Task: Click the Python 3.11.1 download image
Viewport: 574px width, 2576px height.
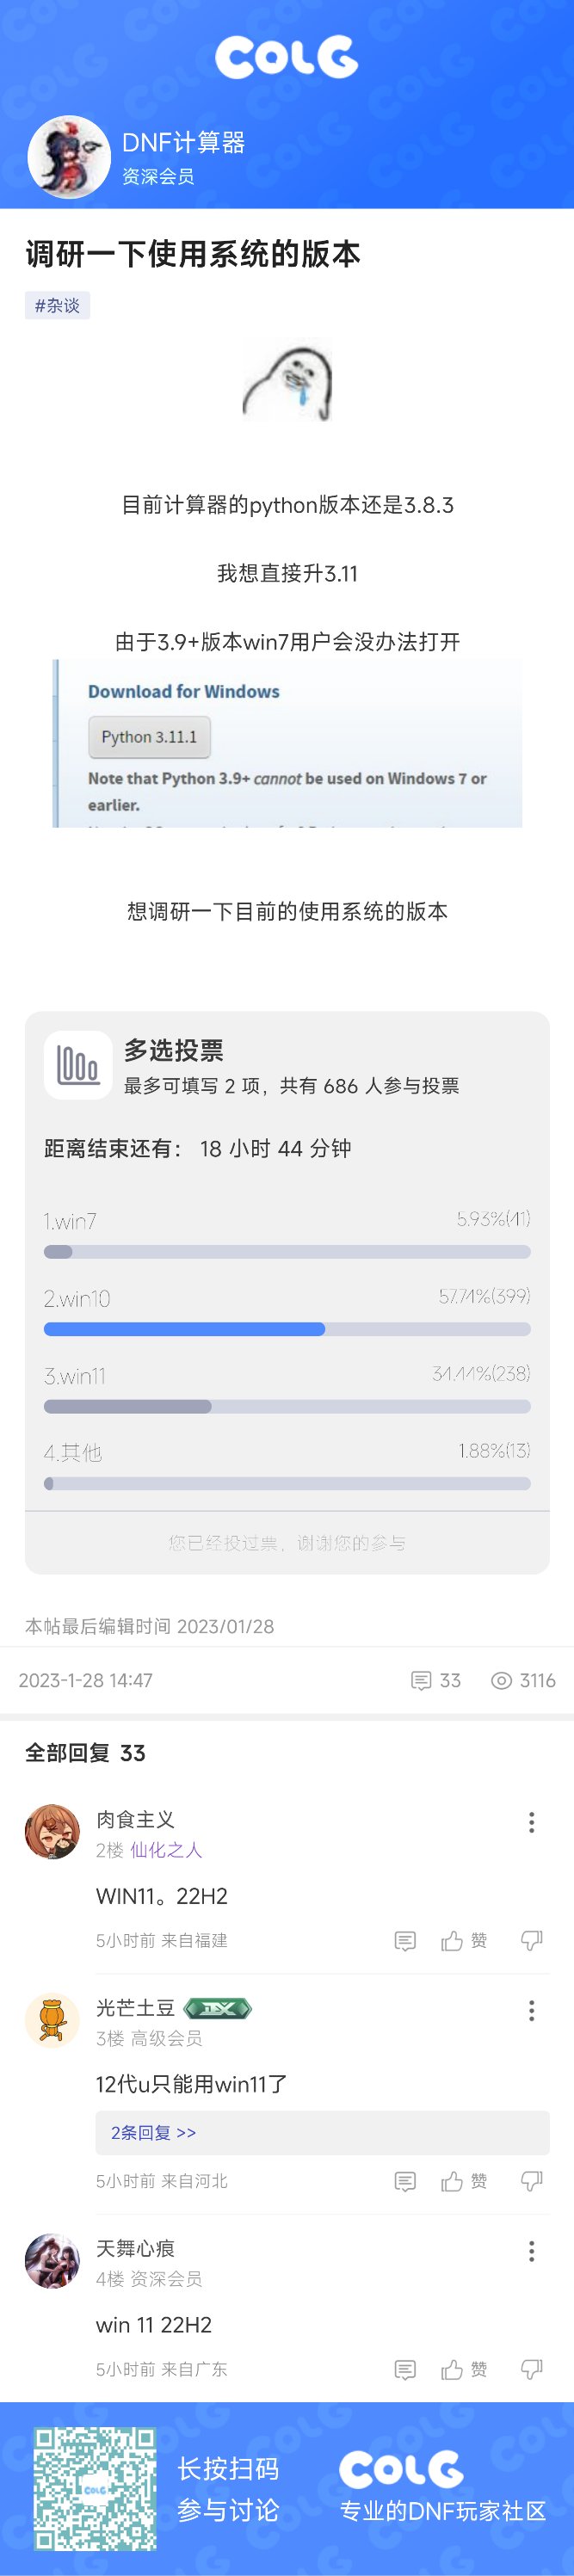Action: coord(287,743)
